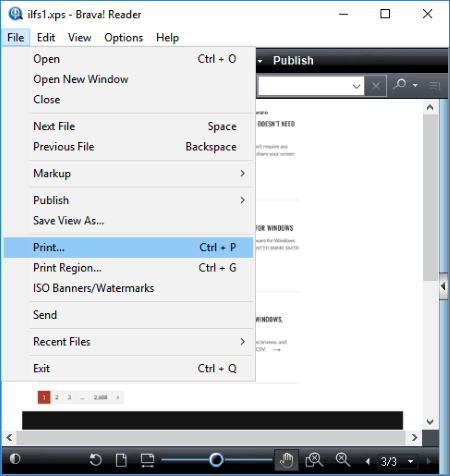The height and width of the screenshot is (476, 450).
Task: Click page 2 in document pagination
Action: [x=57, y=397]
